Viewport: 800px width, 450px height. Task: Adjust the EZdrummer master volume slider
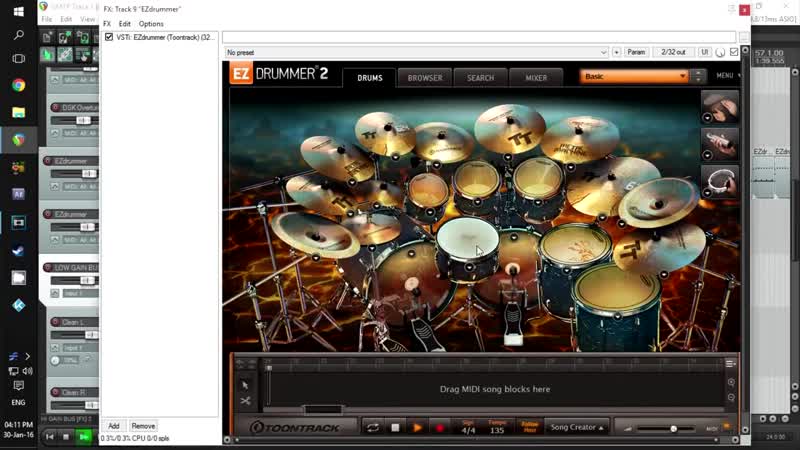(673, 429)
